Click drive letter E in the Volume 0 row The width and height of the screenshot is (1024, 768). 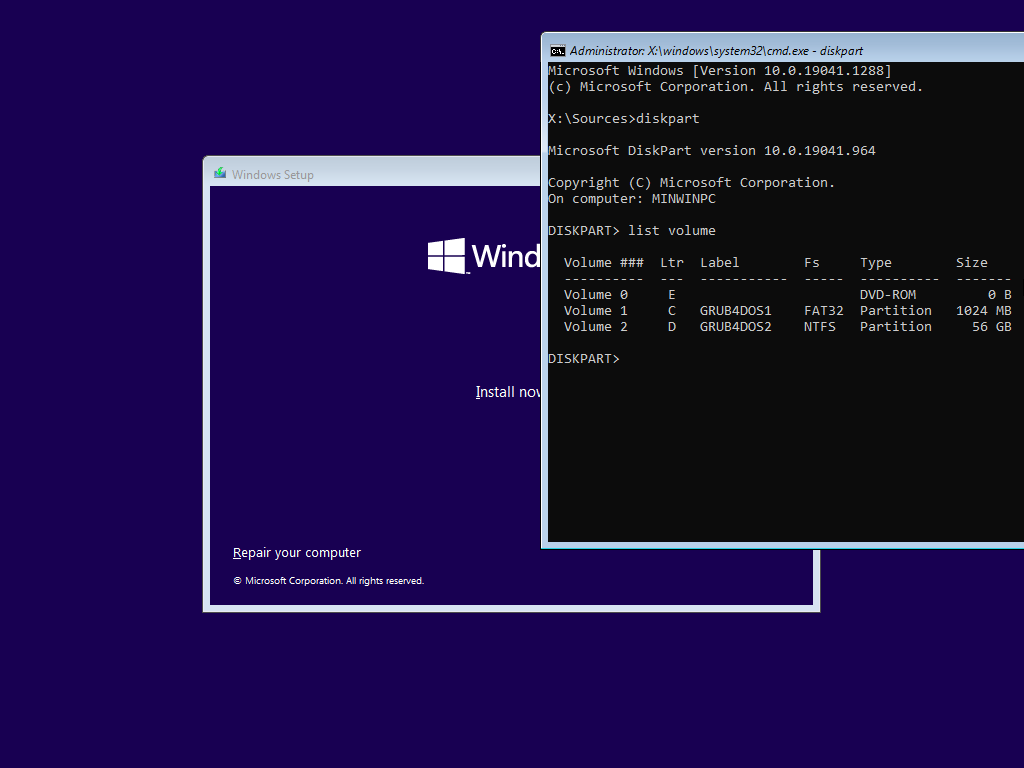tap(672, 295)
